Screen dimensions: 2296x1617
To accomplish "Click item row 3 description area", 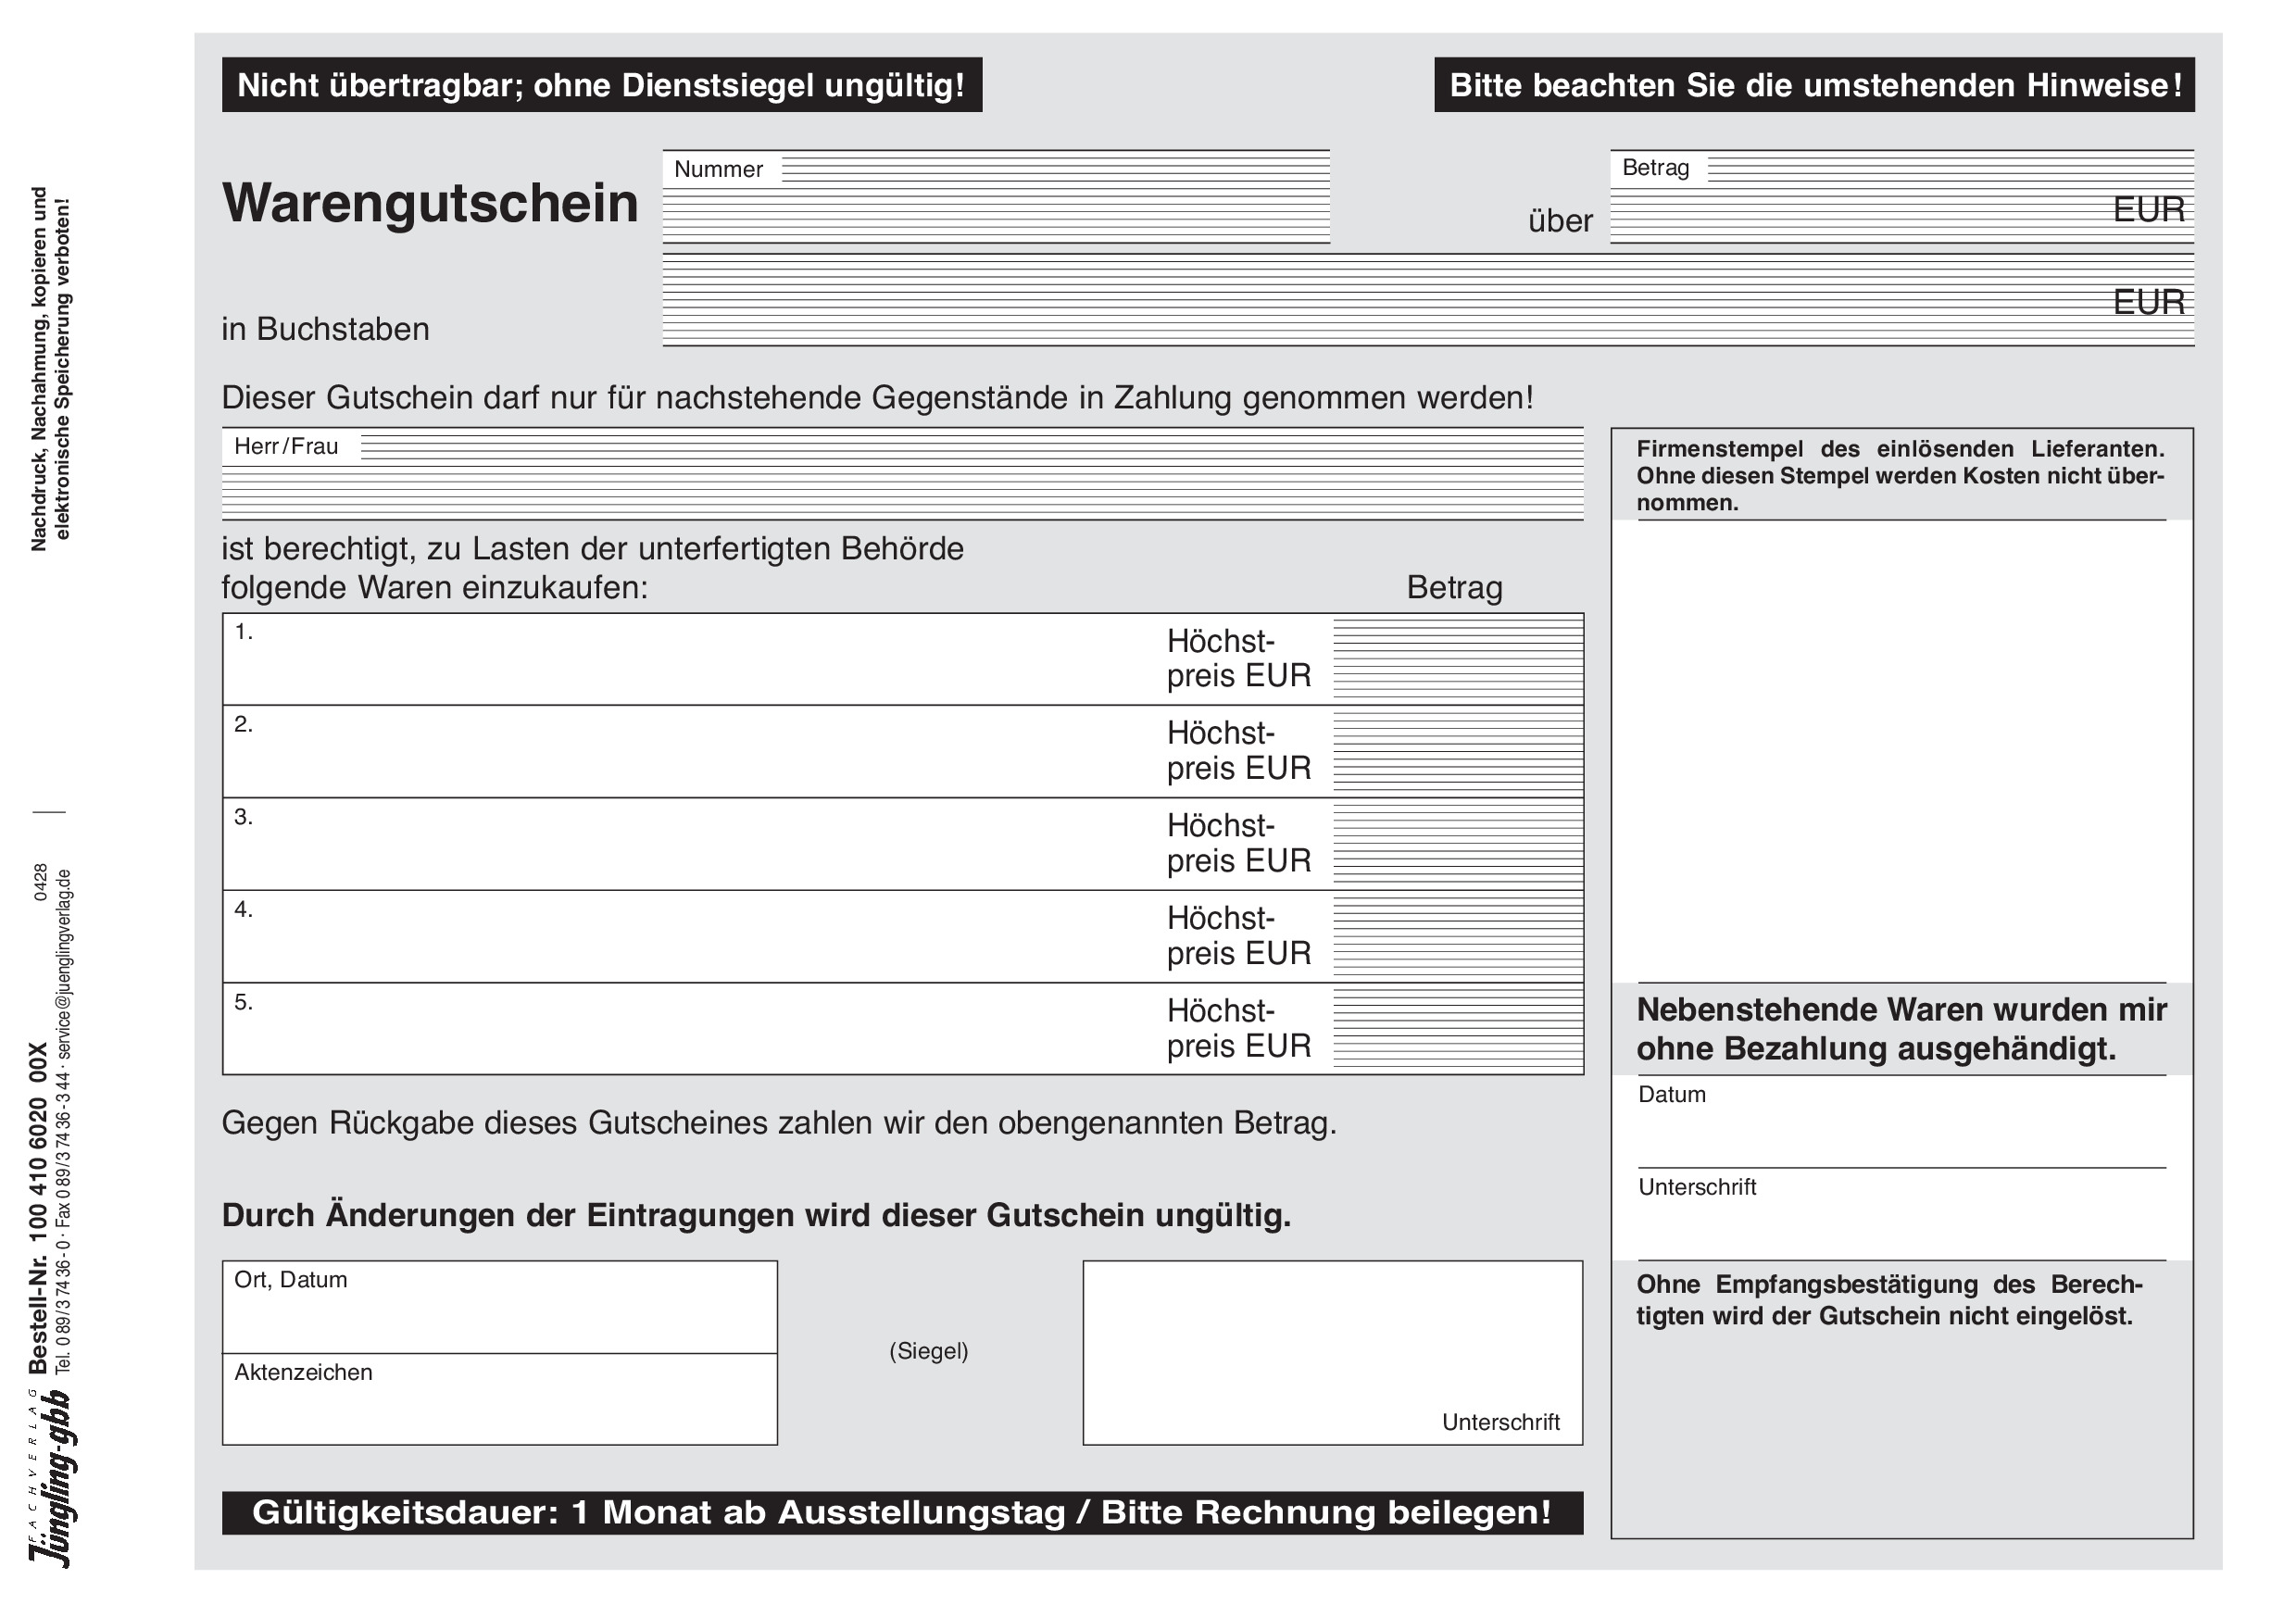I will pyautogui.click(x=690, y=845).
